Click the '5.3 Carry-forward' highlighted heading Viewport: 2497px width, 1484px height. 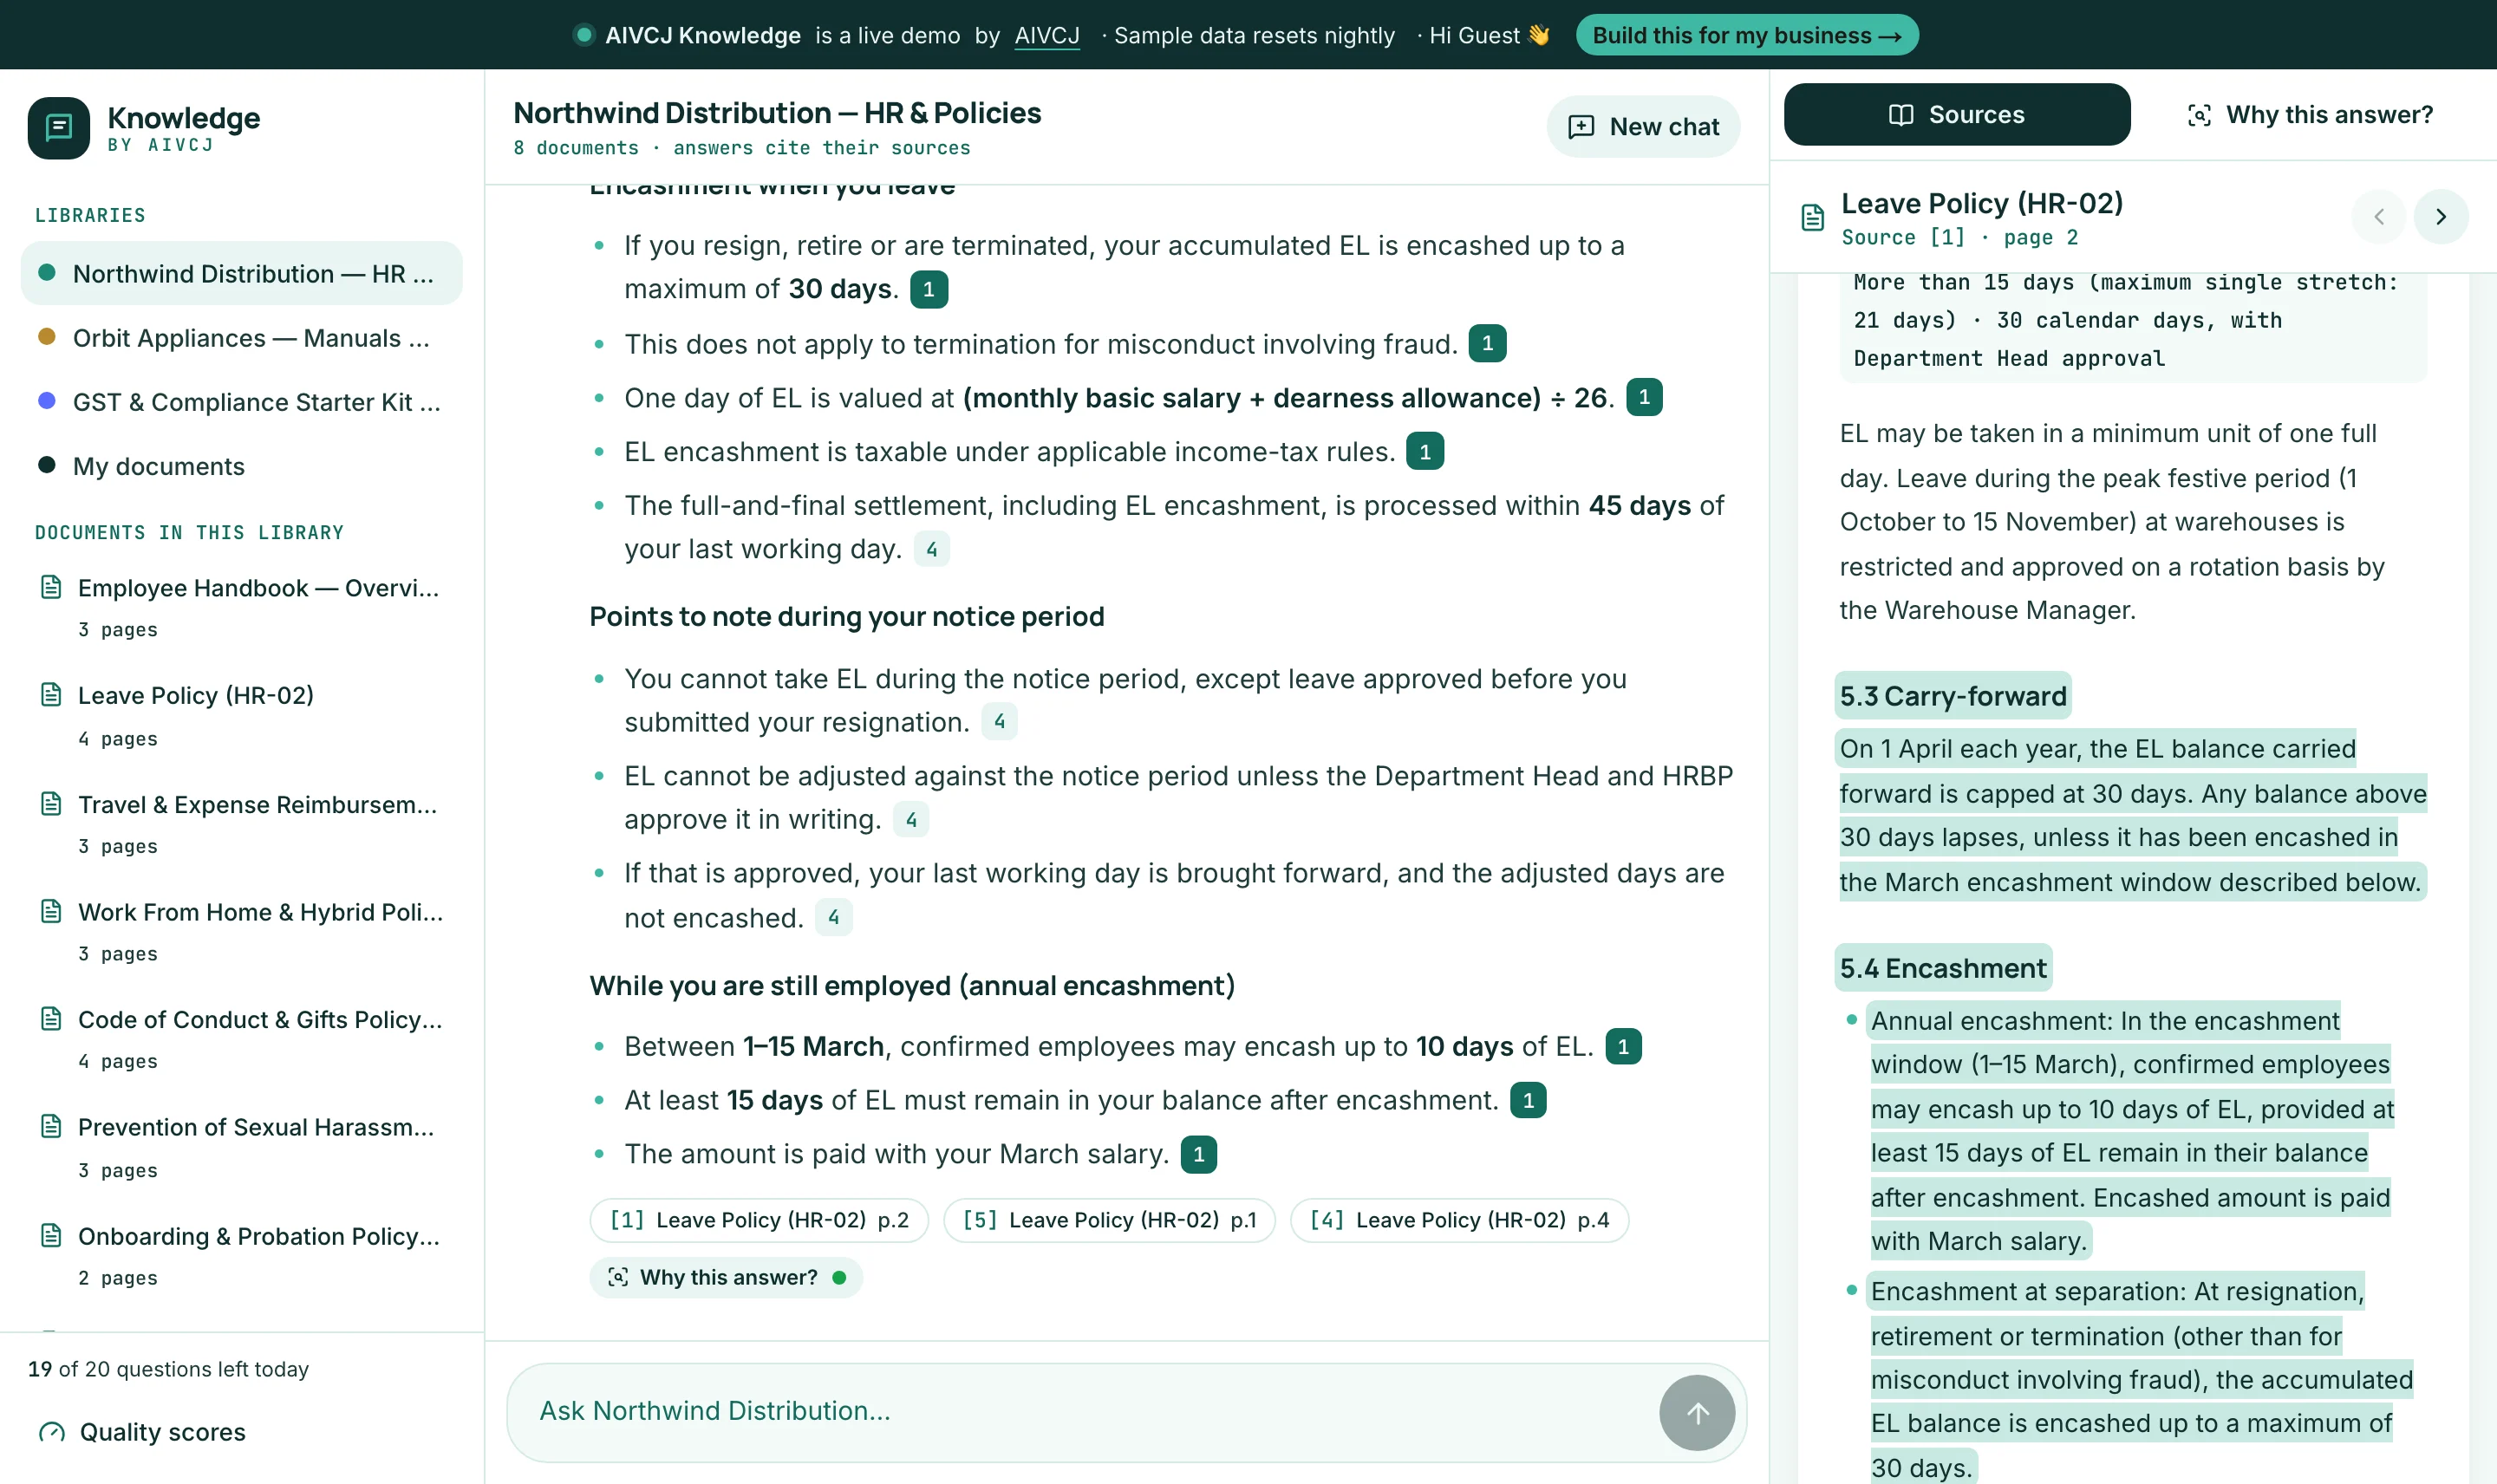point(1952,696)
